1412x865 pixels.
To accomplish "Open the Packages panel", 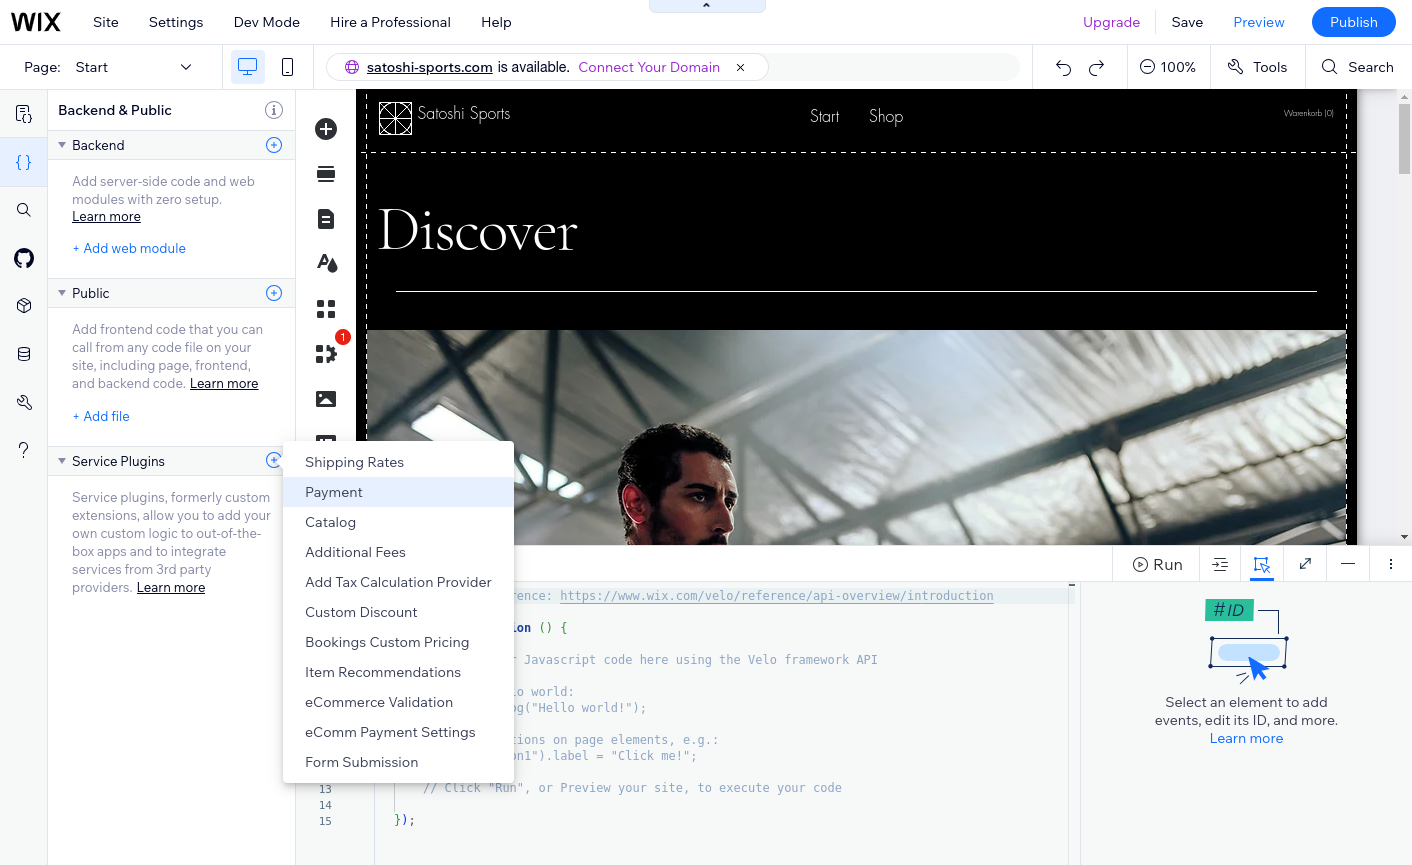I will click(x=24, y=305).
